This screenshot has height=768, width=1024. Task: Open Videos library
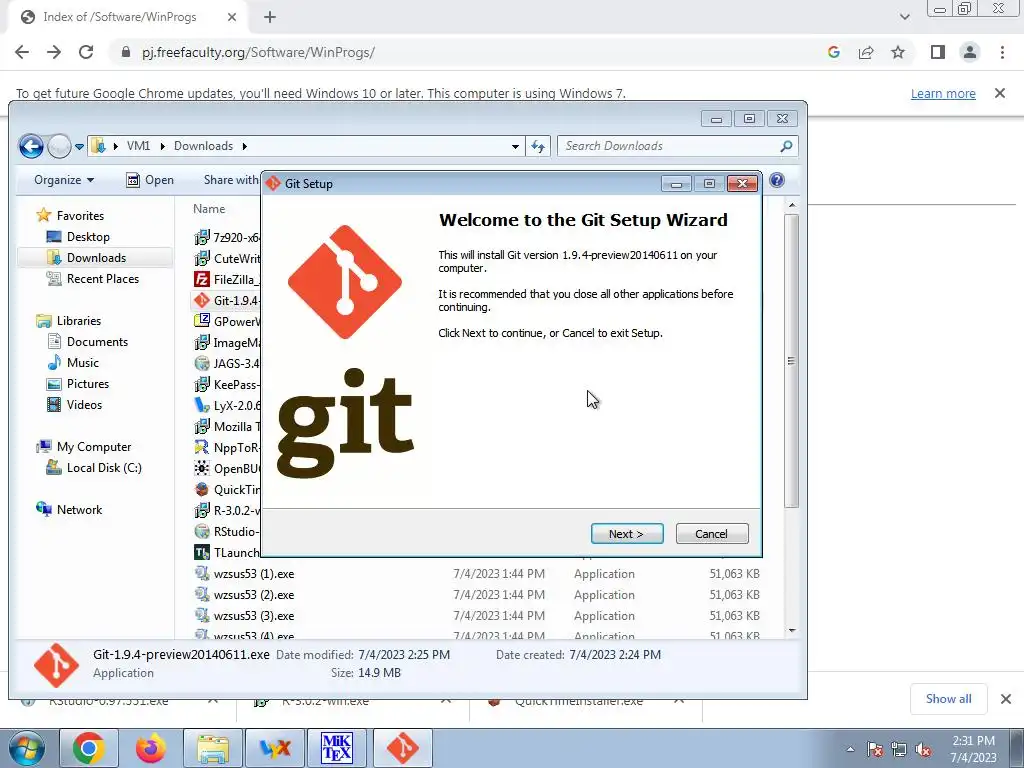pyautogui.click(x=84, y=405)
